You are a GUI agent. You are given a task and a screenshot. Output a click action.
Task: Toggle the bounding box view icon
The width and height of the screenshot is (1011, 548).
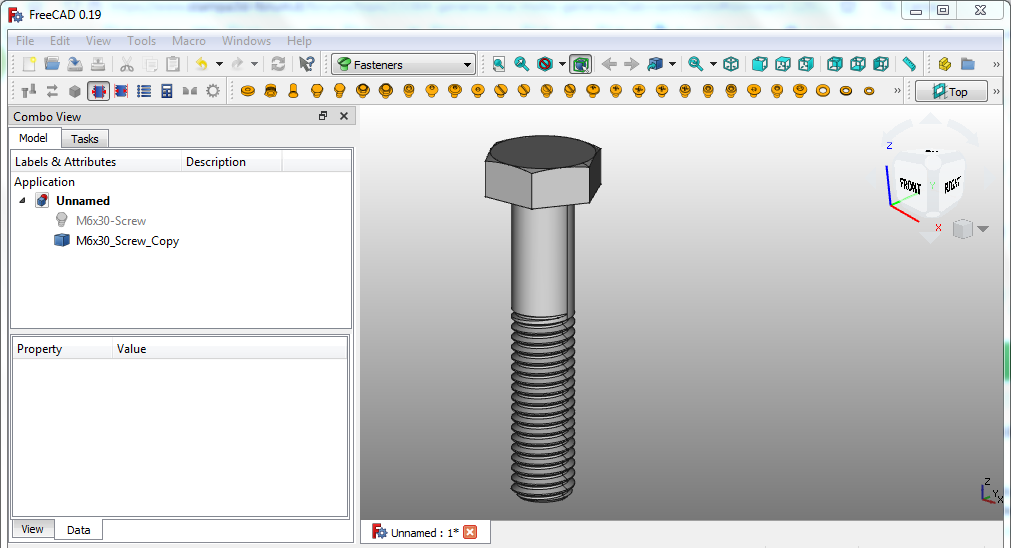(x=581, y=64)
